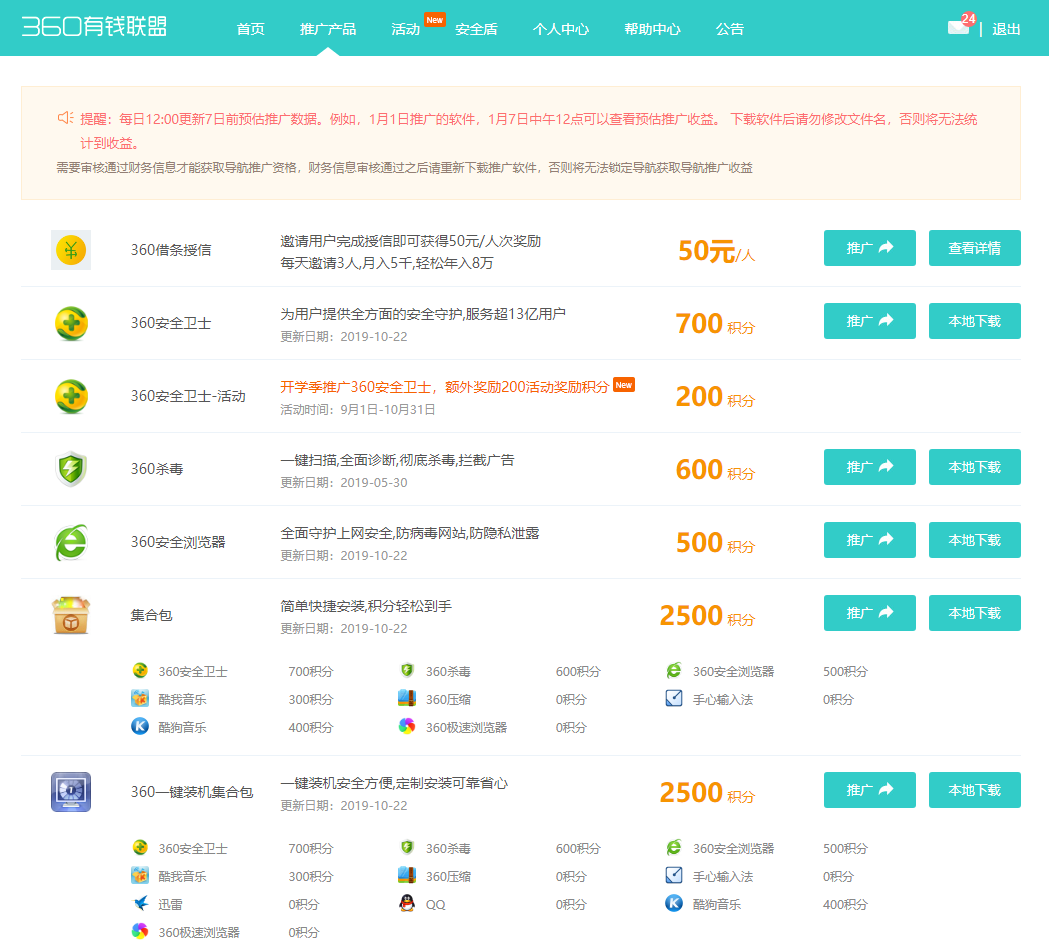This screenshot has width=1049, height=942.
Task: Click 推广 button for 360借条授信
Action: tap(870, 248)
